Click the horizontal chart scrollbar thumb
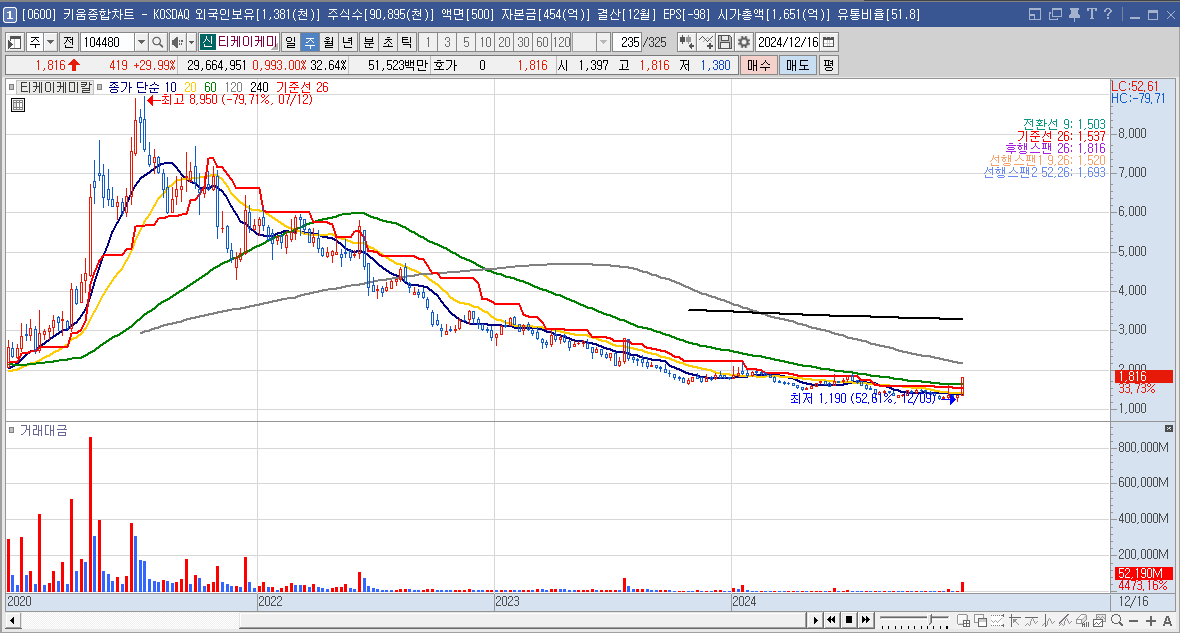This screenshot has width=1180, height=633. [523, 621]
